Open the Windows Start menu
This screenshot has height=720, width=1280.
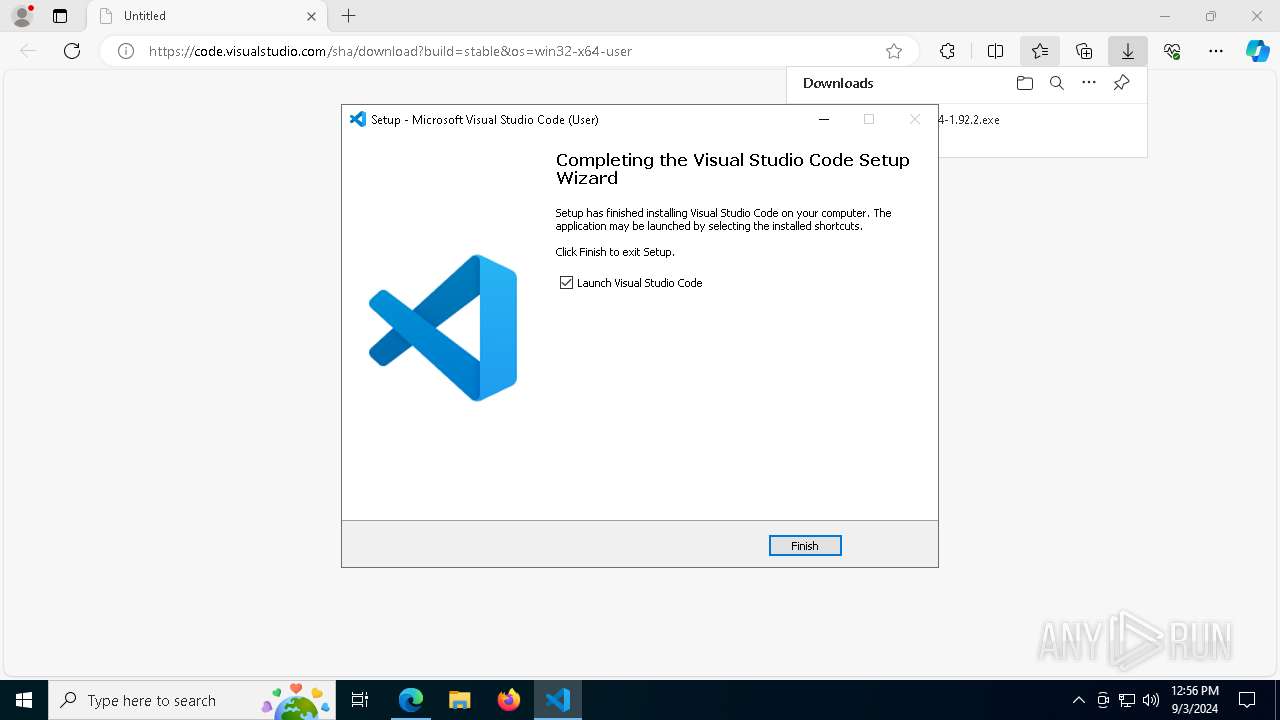tap(24, 700)
